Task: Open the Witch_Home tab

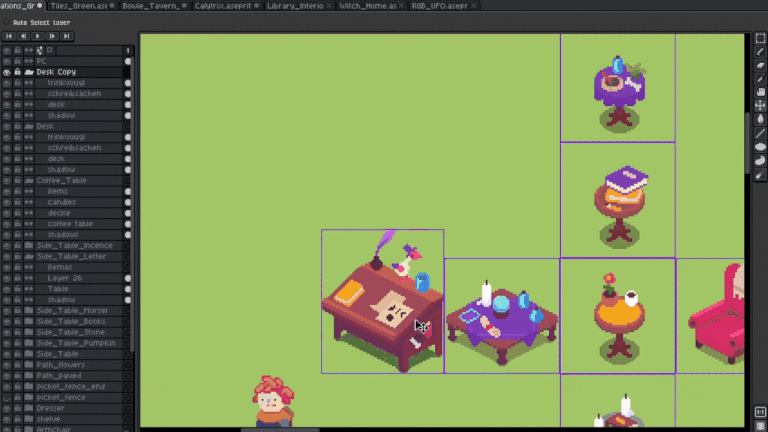Action: coord(370,6)
